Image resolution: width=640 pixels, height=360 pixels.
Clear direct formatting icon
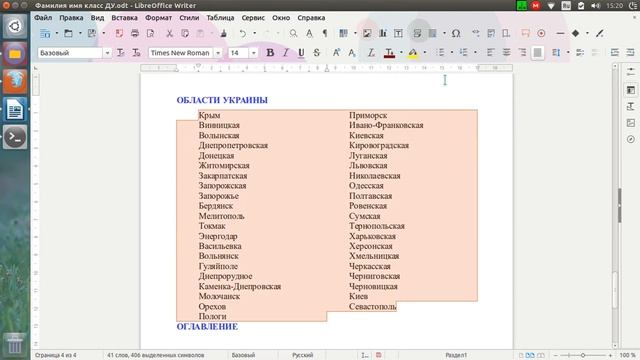[x=371, y=53]
